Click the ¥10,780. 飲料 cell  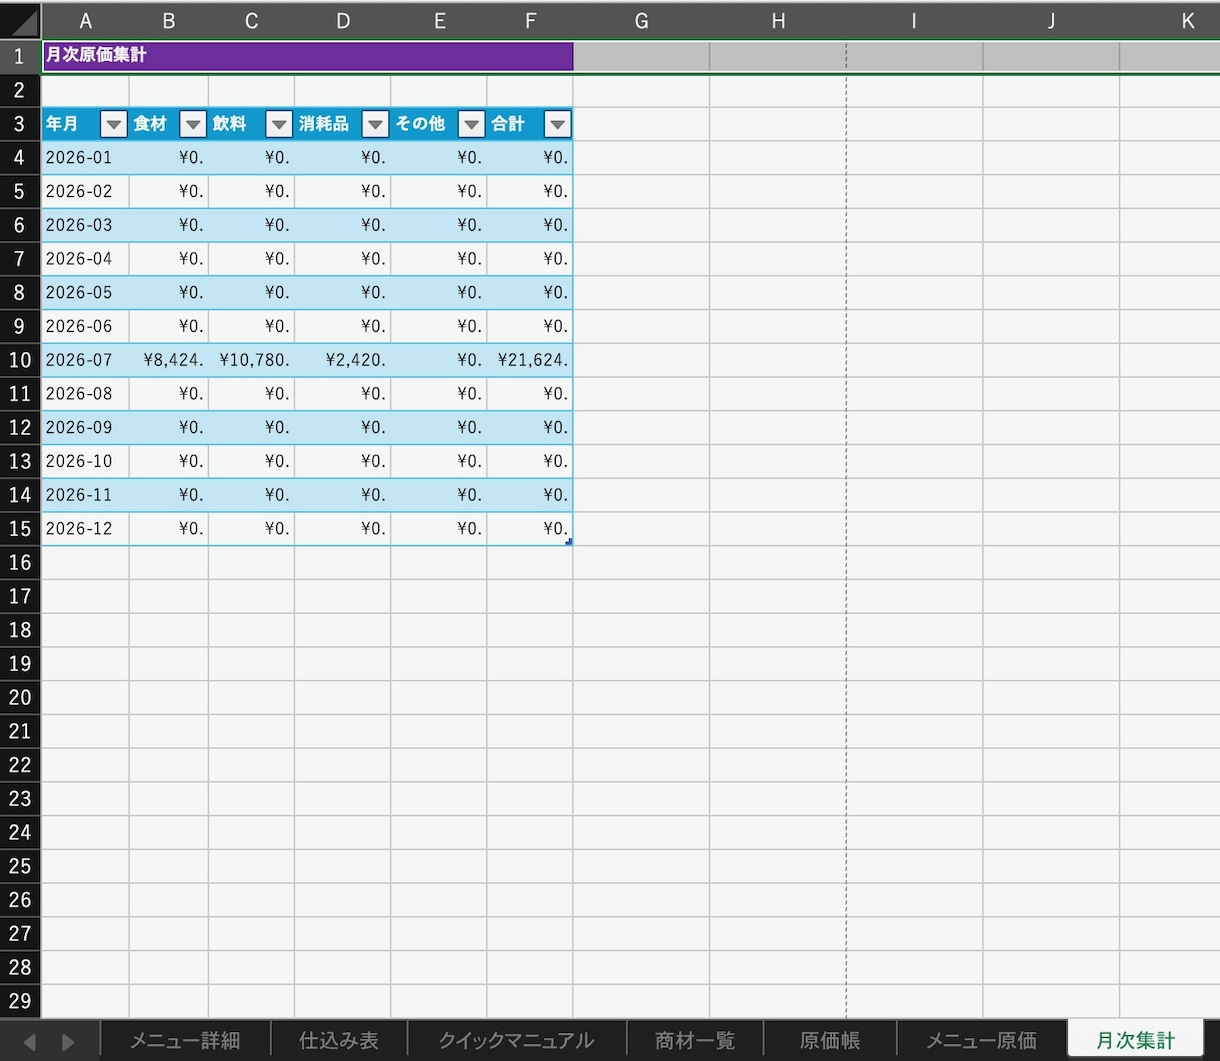[251, 360]
